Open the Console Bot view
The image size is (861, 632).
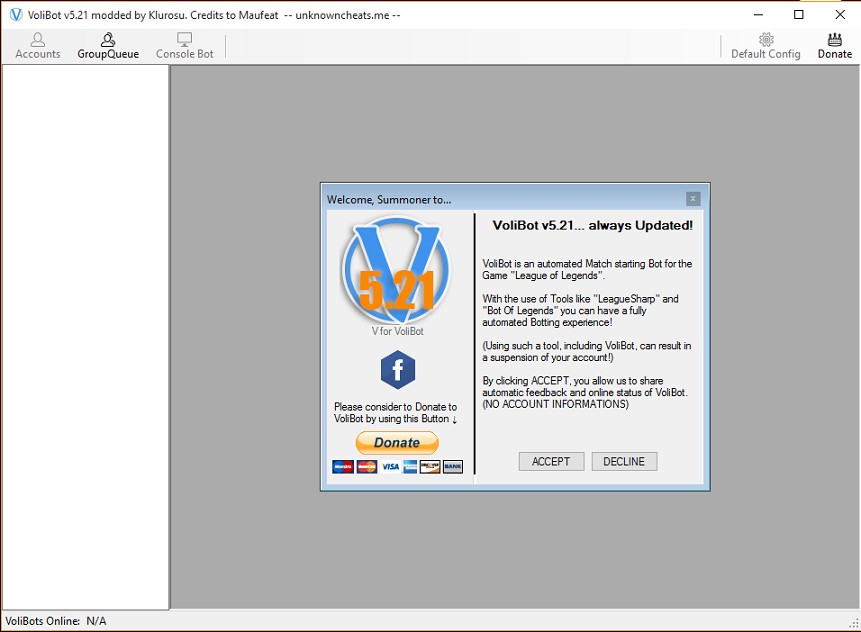tap(184, 46)
